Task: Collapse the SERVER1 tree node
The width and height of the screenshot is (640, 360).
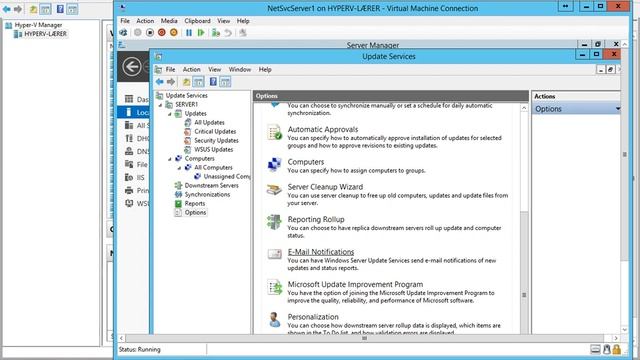Action: (x=160, y=105)
